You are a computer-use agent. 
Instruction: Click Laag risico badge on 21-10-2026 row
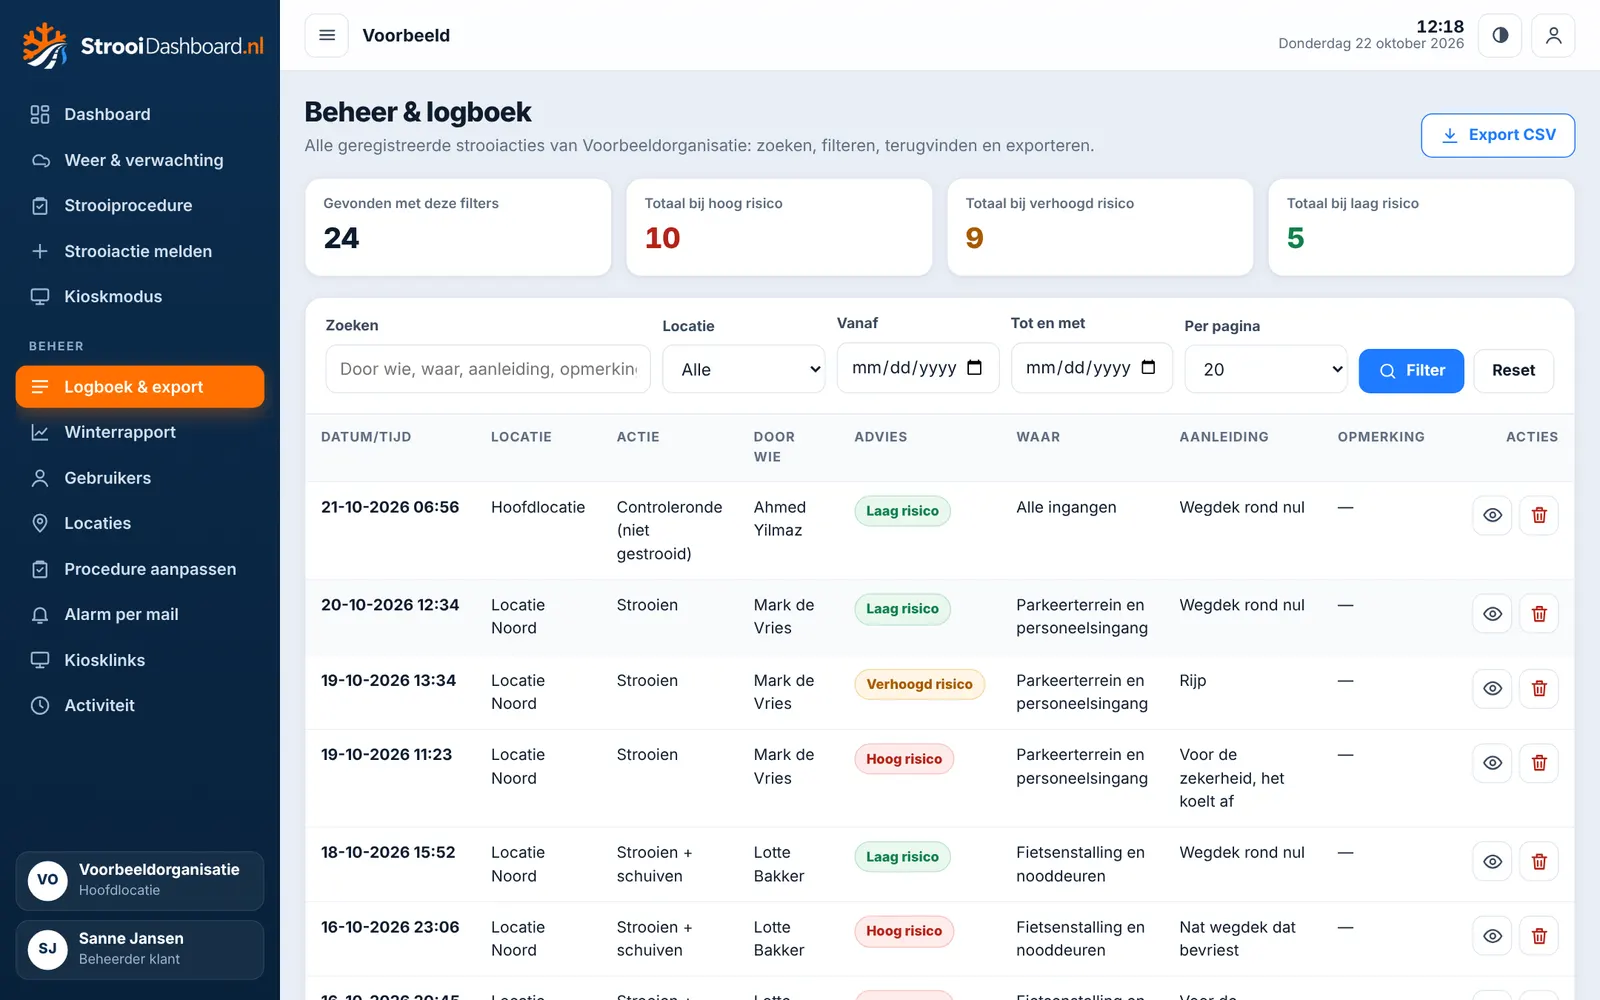tap(902, 511)
